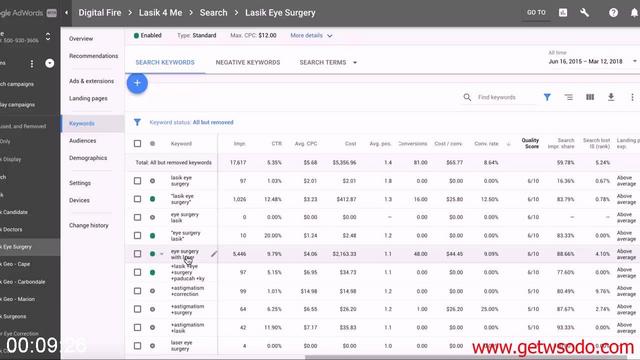Check the '"eye surgery lasik"' phrase keyword row
The image size is (640, 360).
(138, 236)
